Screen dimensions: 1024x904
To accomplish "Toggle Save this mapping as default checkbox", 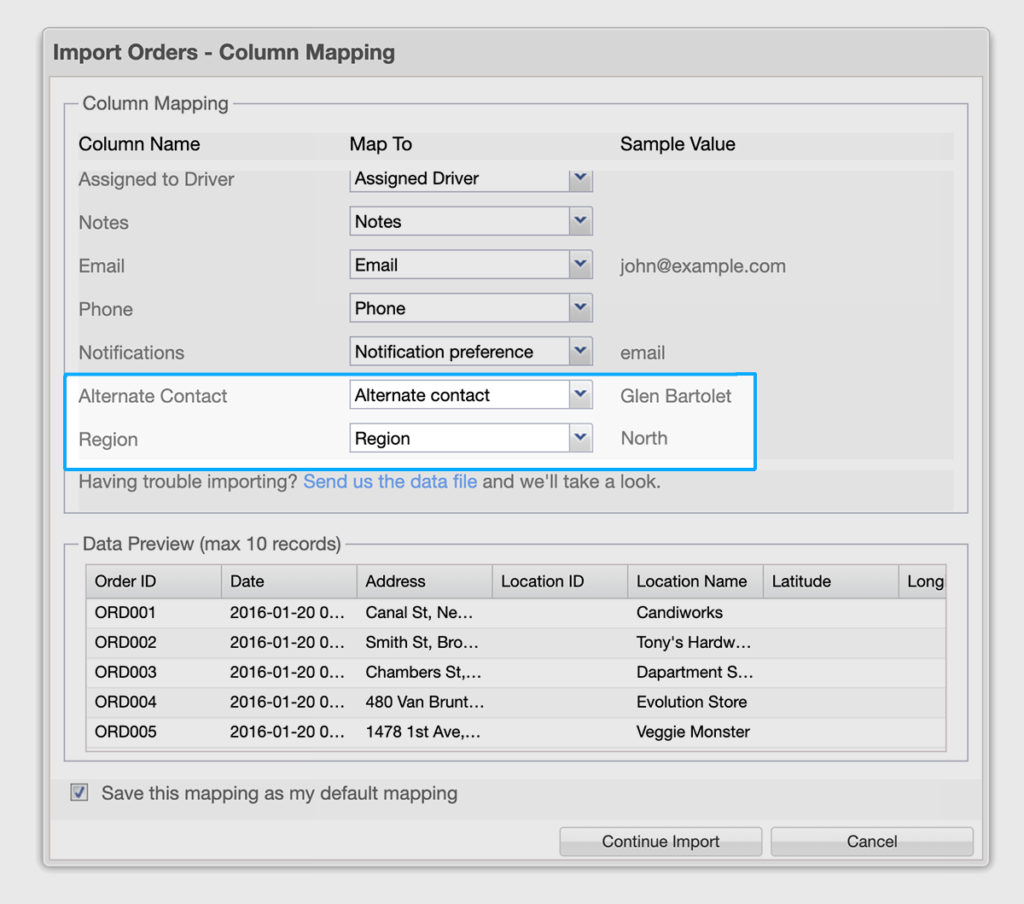I will click(79, 792).
